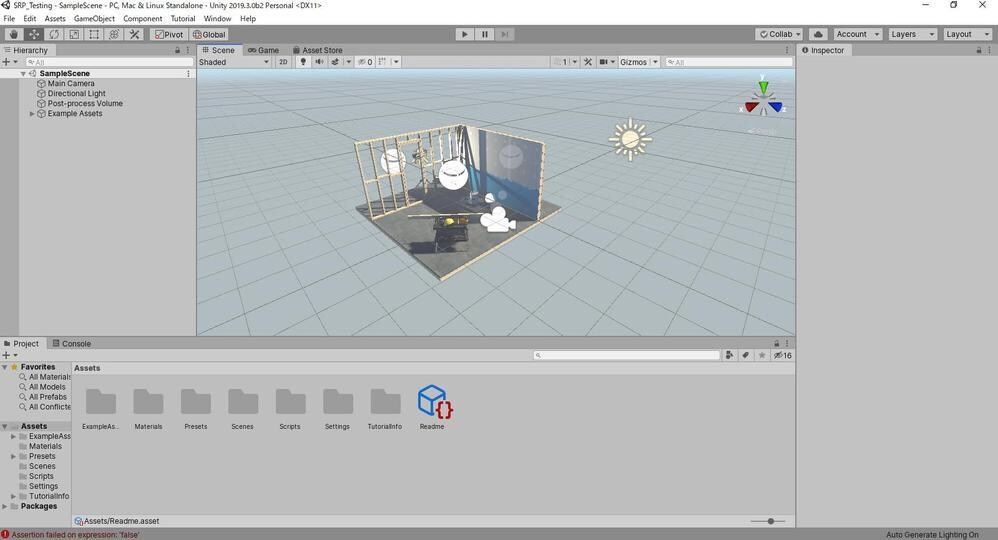Open the cloud Services panel

click(x=819, y=34)
